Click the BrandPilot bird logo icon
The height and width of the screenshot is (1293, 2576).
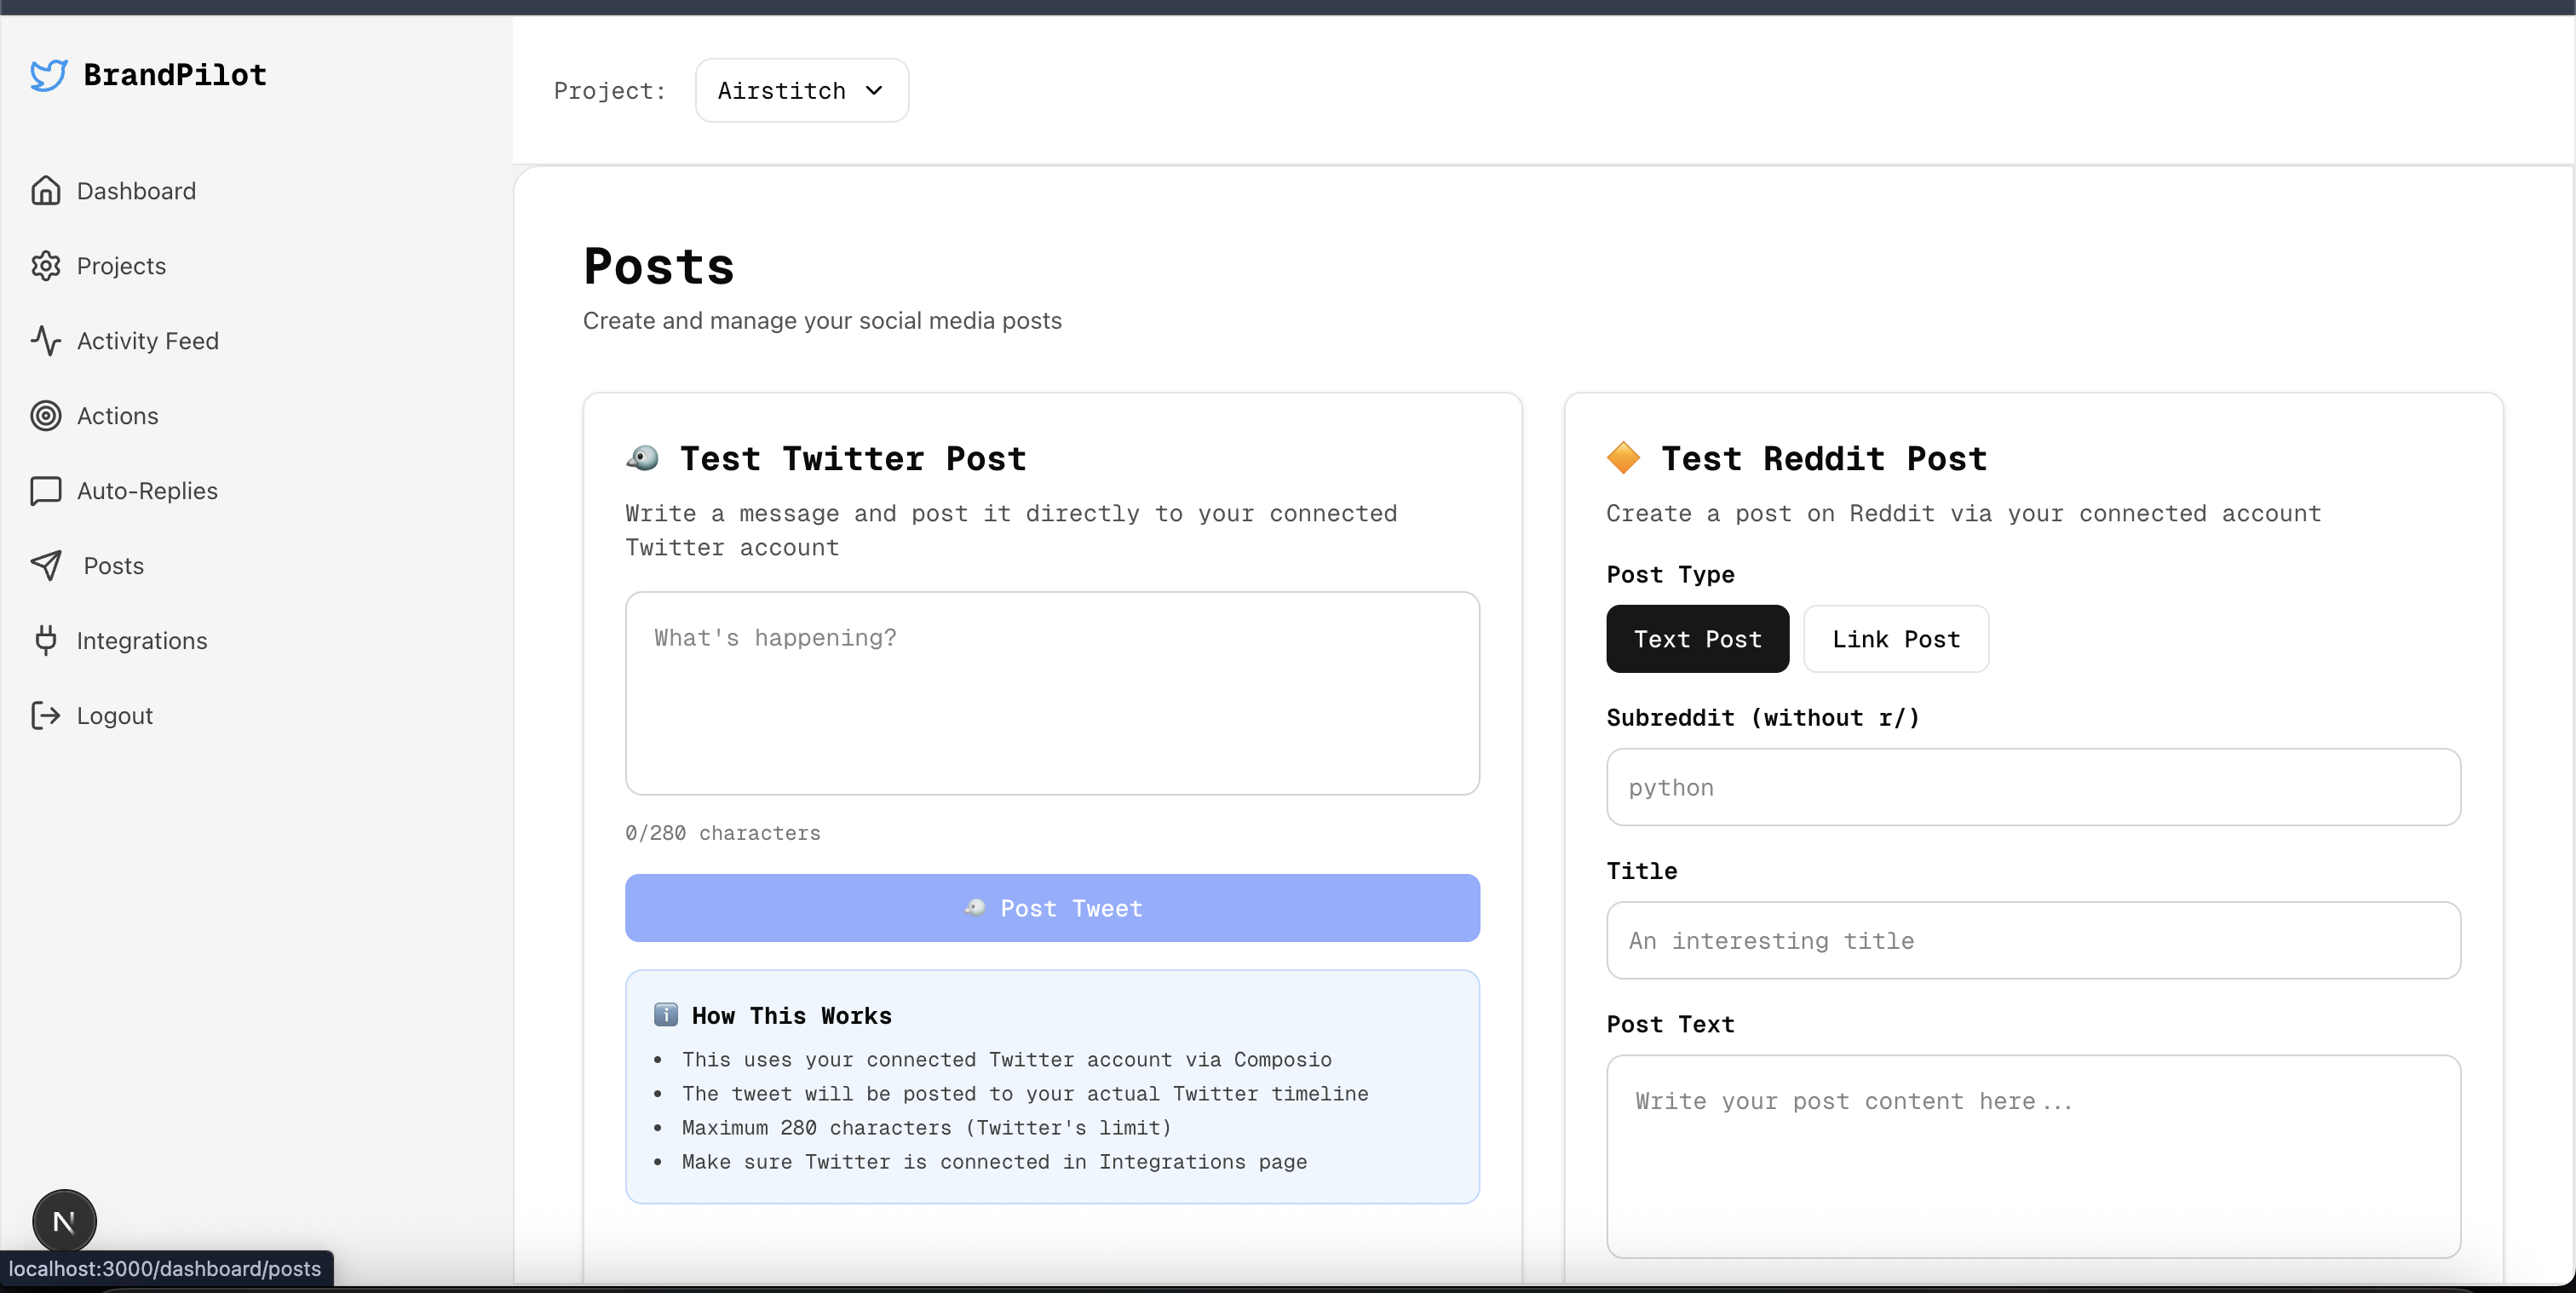(48, 75)
